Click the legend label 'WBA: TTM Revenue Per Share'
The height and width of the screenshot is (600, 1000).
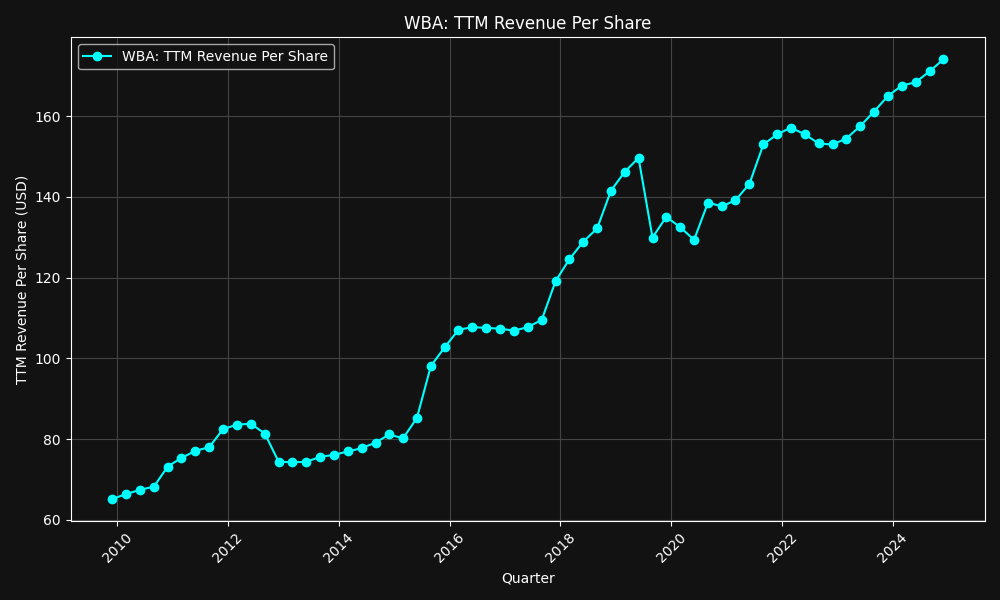click(x=224, y=56)
